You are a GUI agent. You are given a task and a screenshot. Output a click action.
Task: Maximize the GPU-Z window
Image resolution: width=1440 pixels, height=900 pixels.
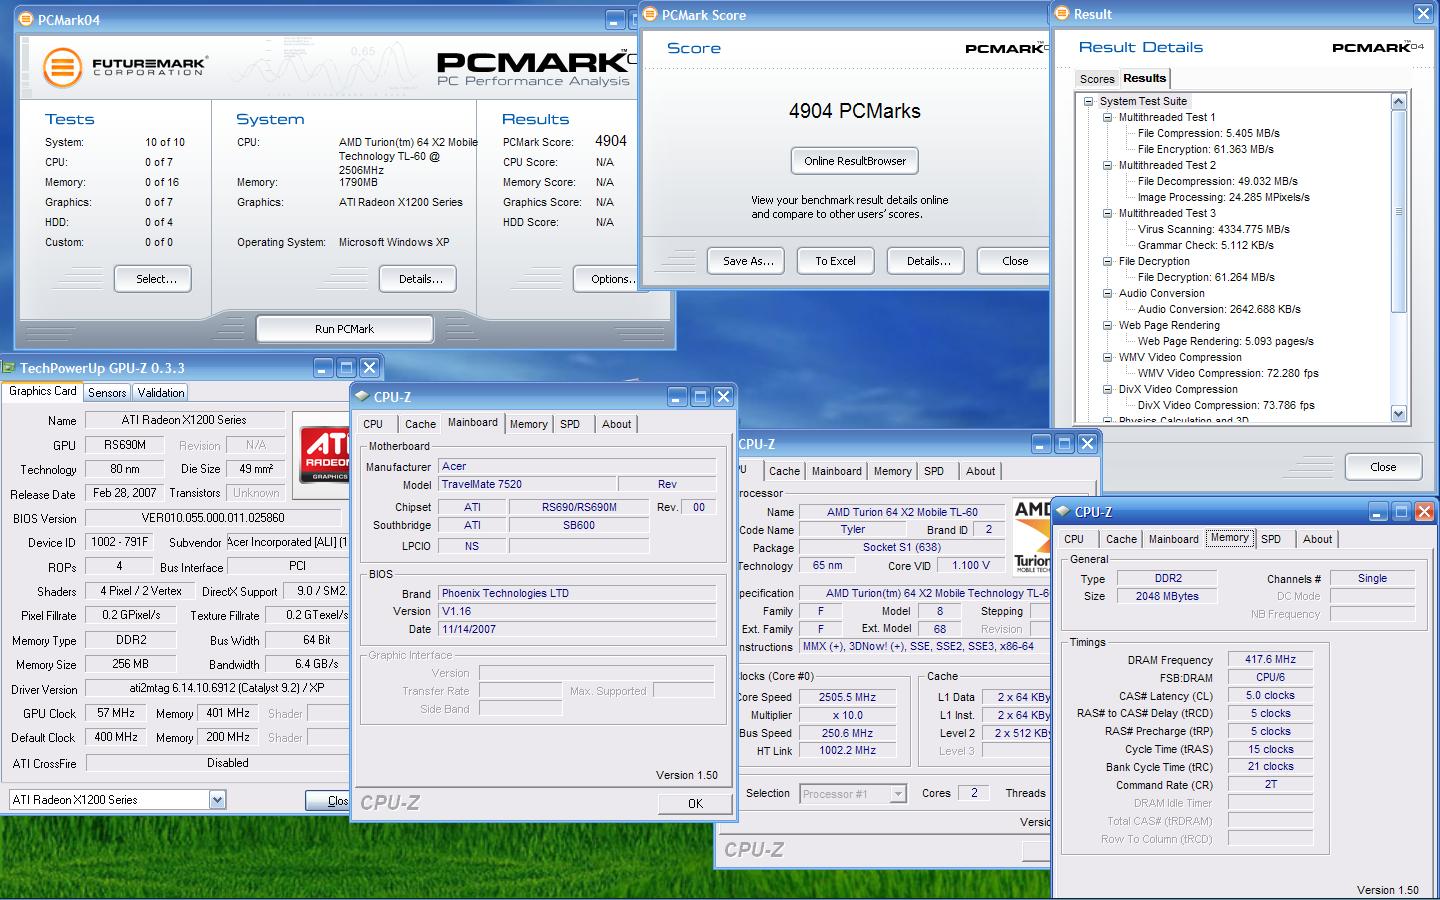pos(346,367)
